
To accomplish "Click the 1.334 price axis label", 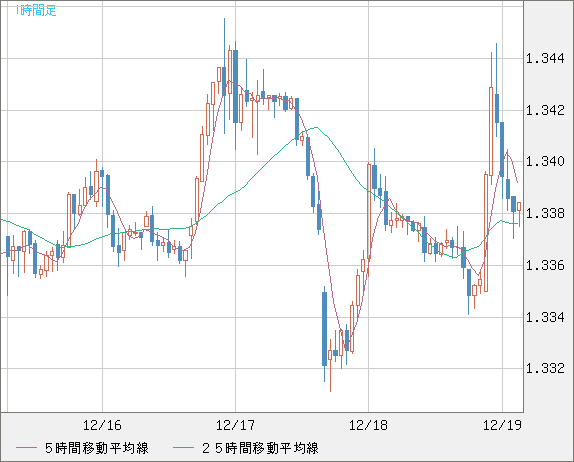I will 545,317.
